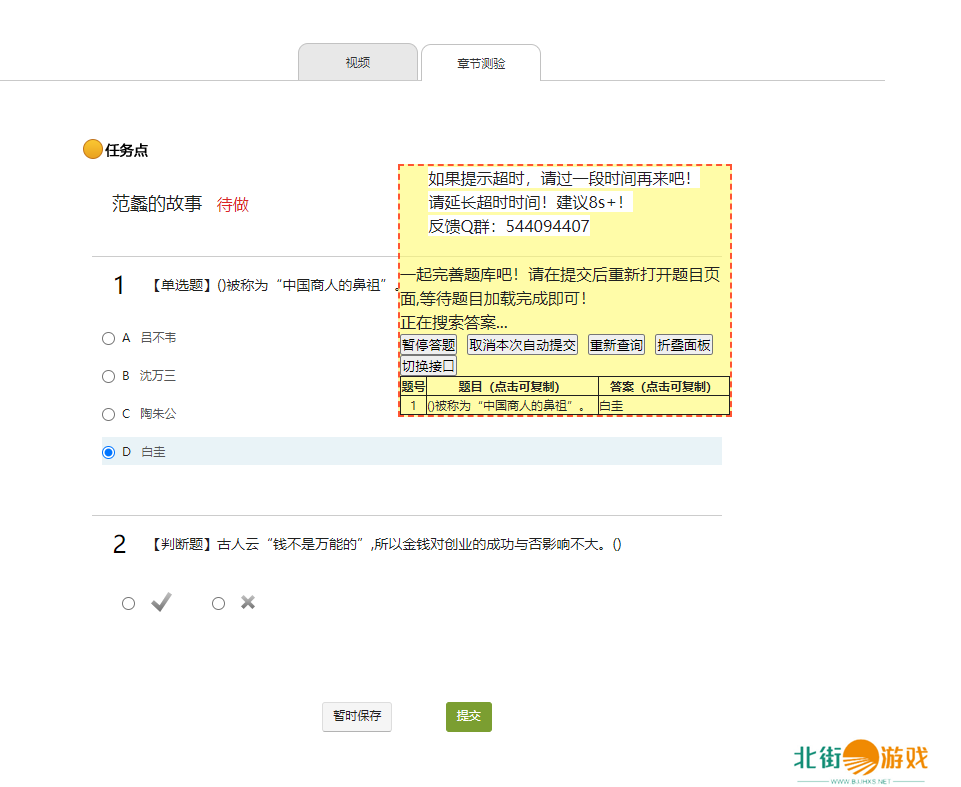The image size is (961, 787).
Task: Choose the true radio button for question 2
Action: click(x=128, y=603)
